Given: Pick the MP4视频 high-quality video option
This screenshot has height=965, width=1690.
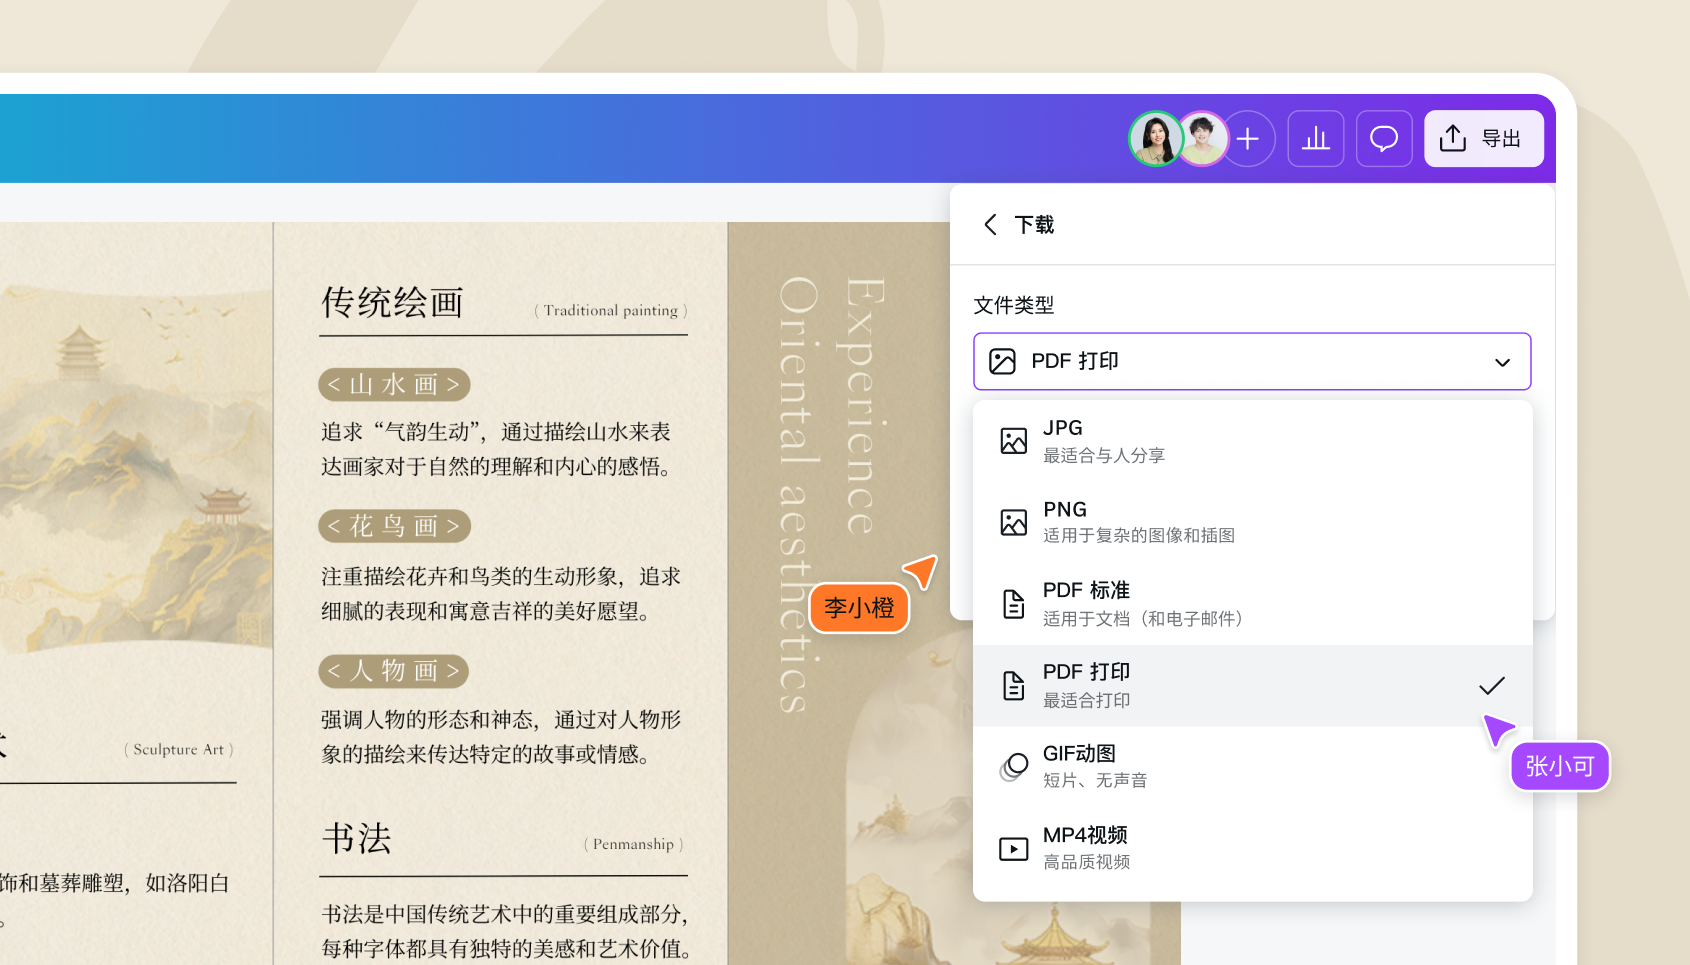Looking at the screenshot, I should point(1252,848).
